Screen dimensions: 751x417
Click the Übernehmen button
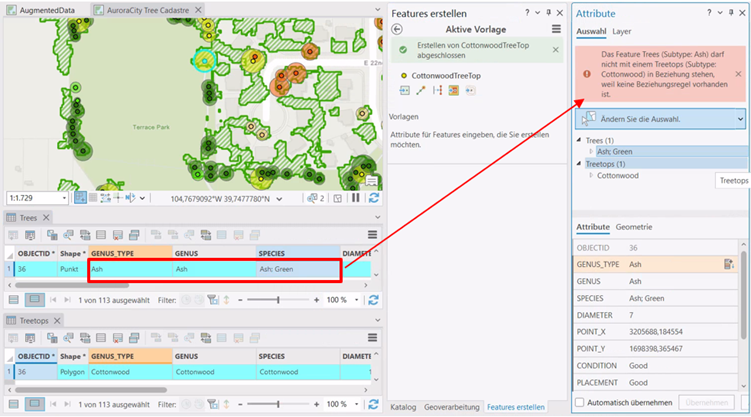click(x=706, y=403)
